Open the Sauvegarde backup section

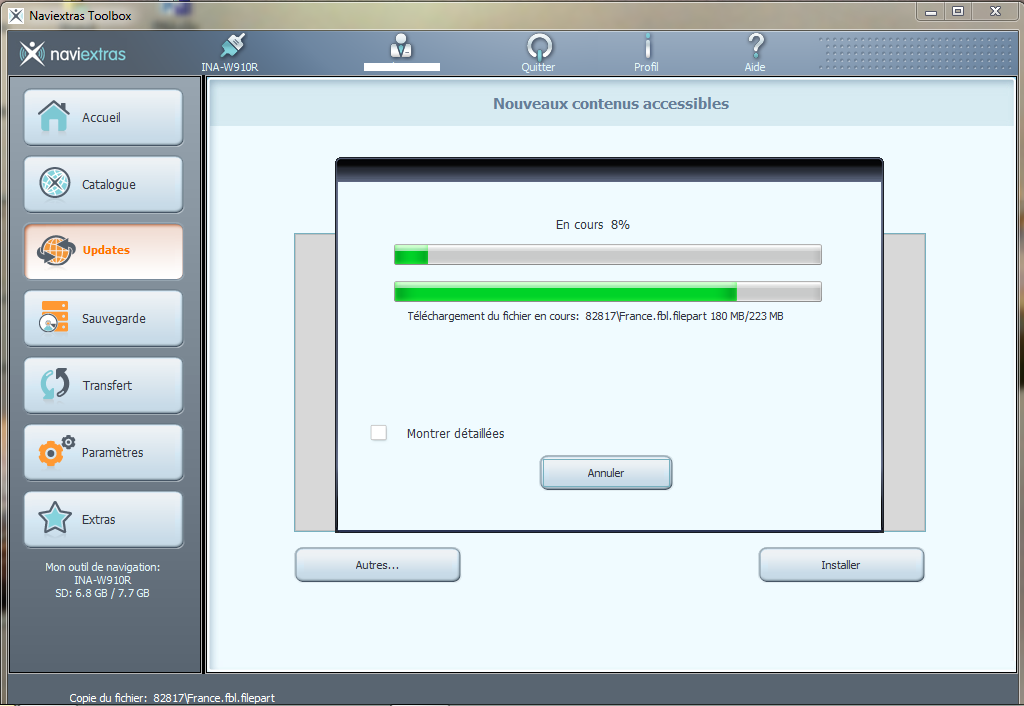coord(103,319)
